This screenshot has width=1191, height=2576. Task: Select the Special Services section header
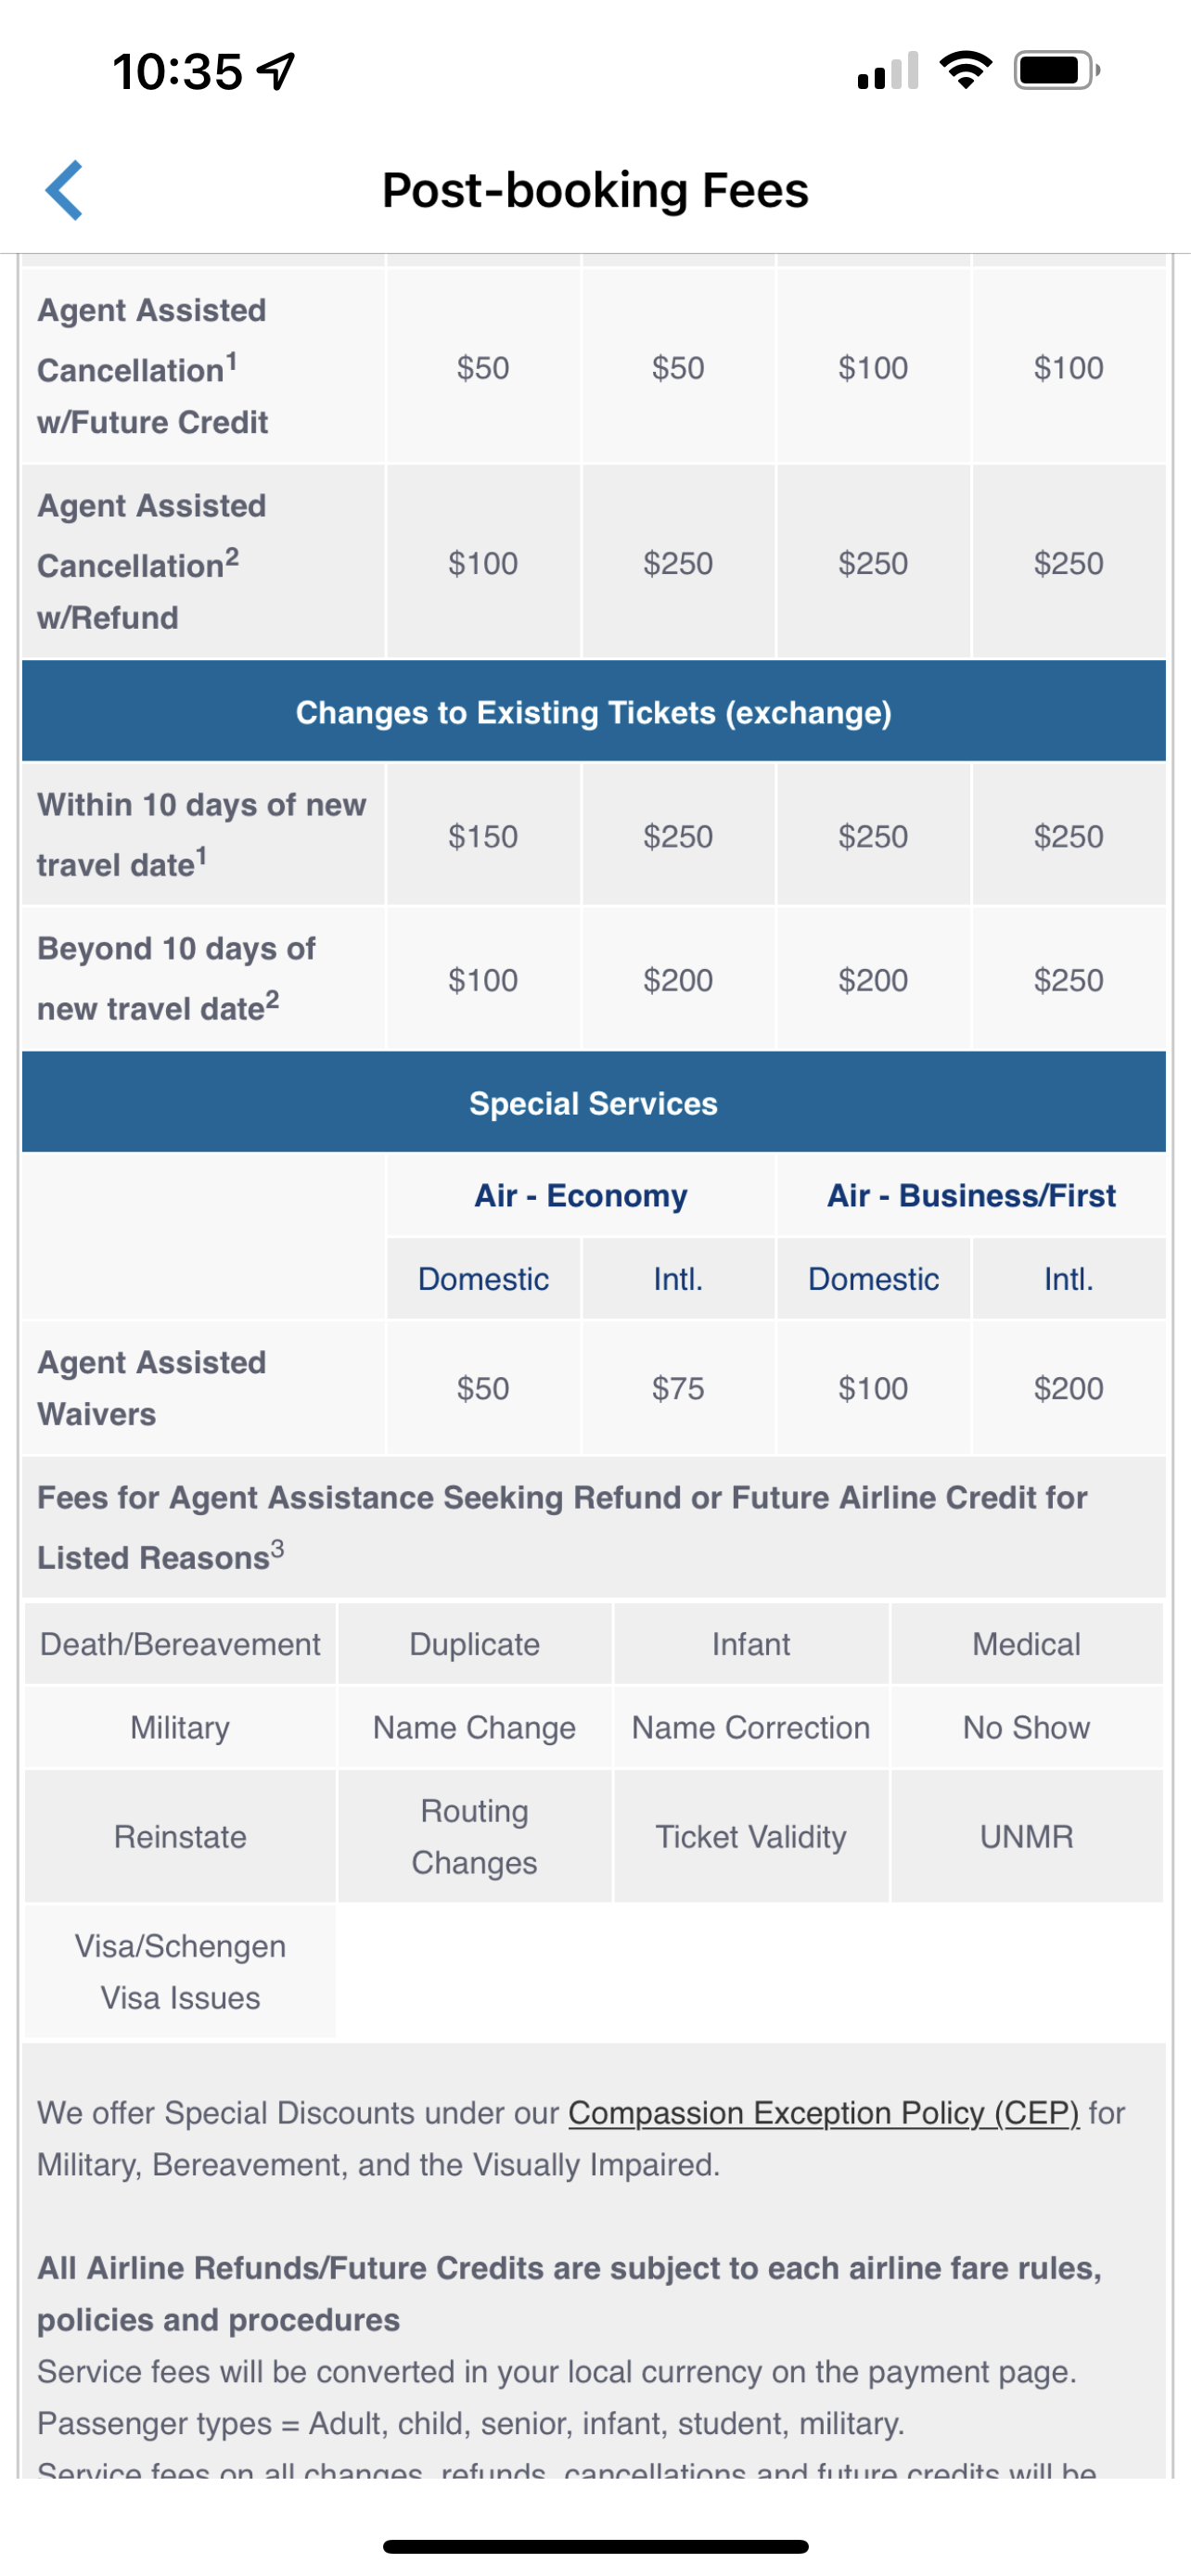[594, 1103]
